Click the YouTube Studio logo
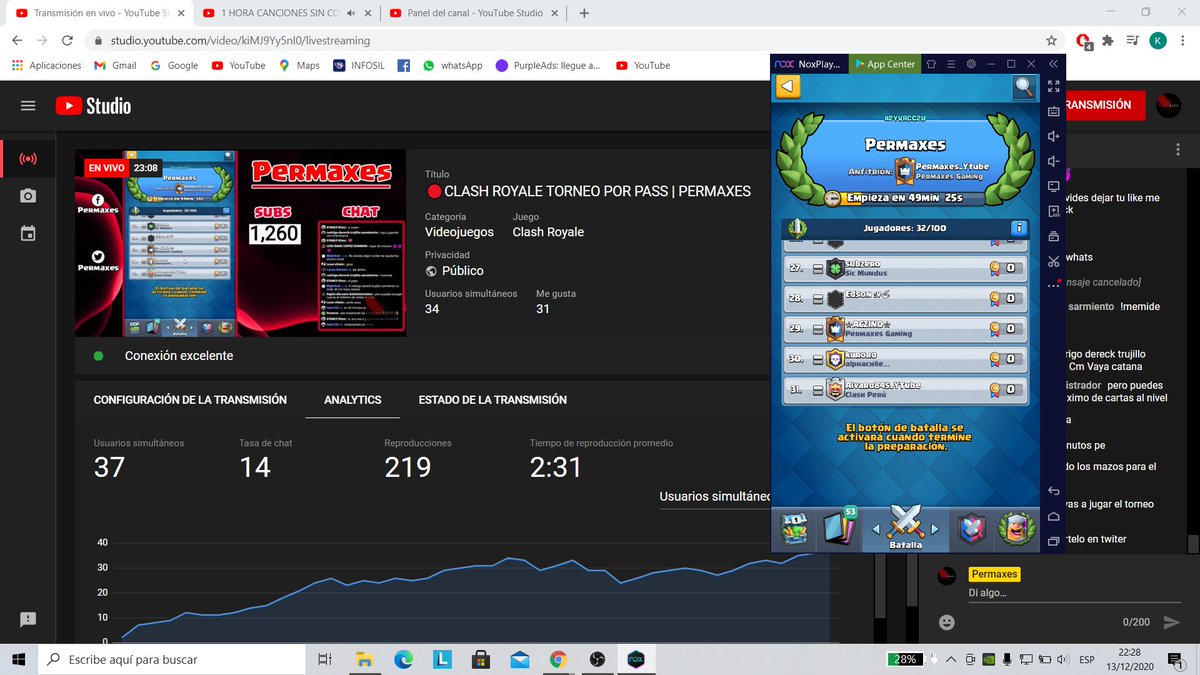 tap(93, 106)
